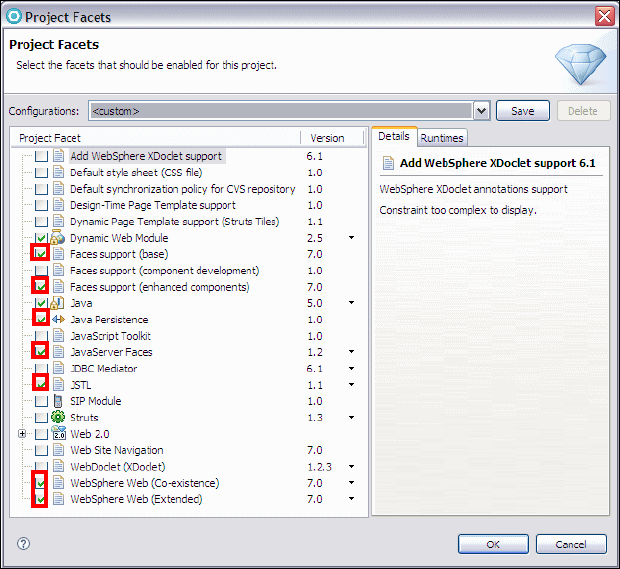Click the Web 2.0 facet icon

point(59,433)
